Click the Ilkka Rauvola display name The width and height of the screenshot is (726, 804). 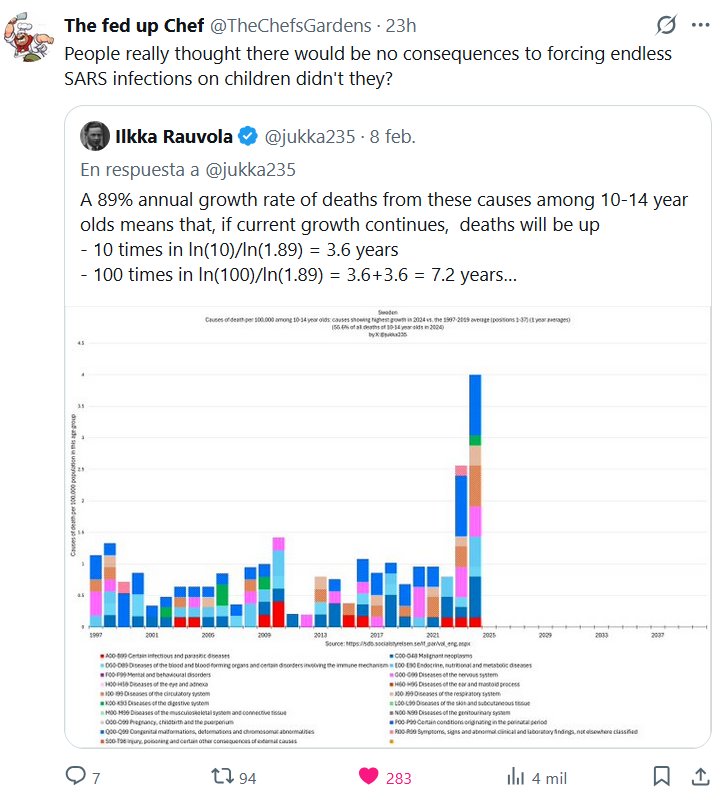click(x=176, y=136)
